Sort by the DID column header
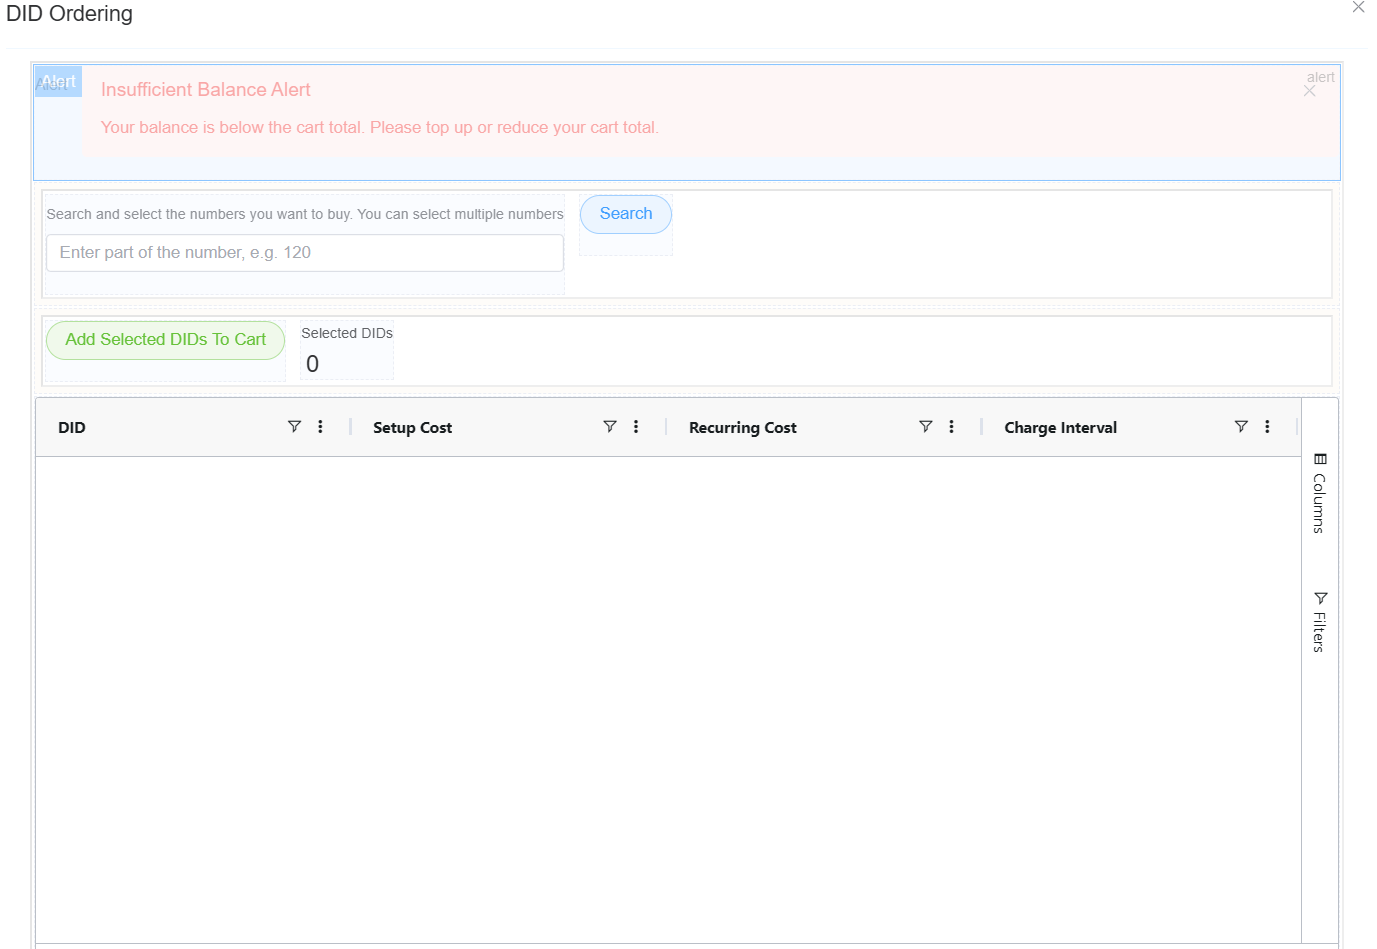Viewport: 1377px width, 949px height. [x=72, y=428]
